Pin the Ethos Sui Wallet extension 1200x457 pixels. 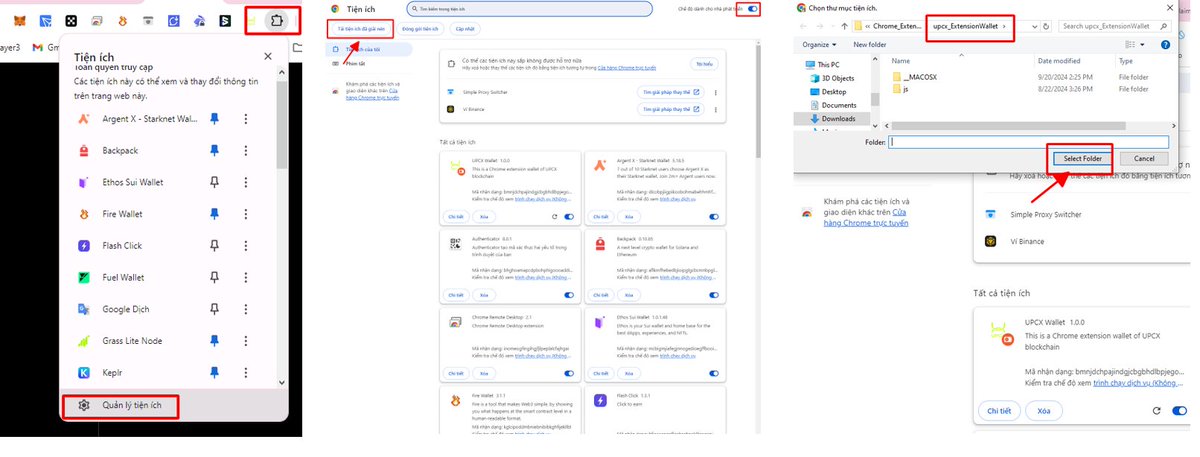[213, 182]
